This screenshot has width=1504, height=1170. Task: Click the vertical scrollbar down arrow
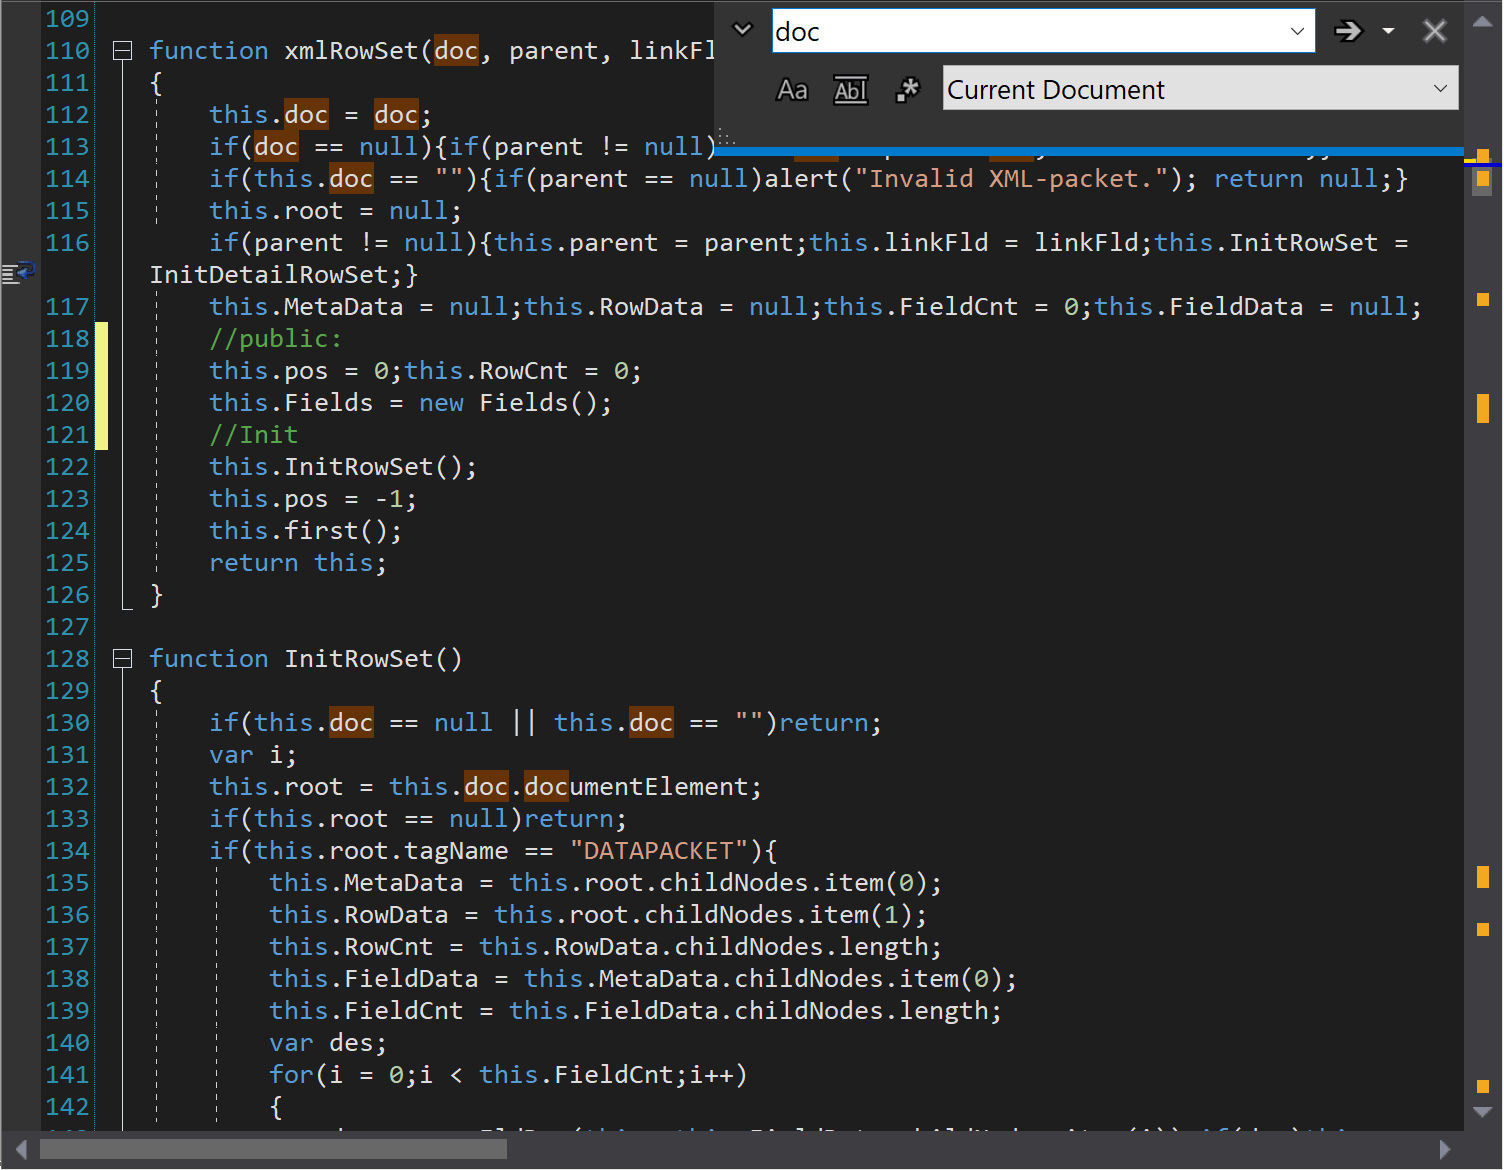coord(1483,1112)
